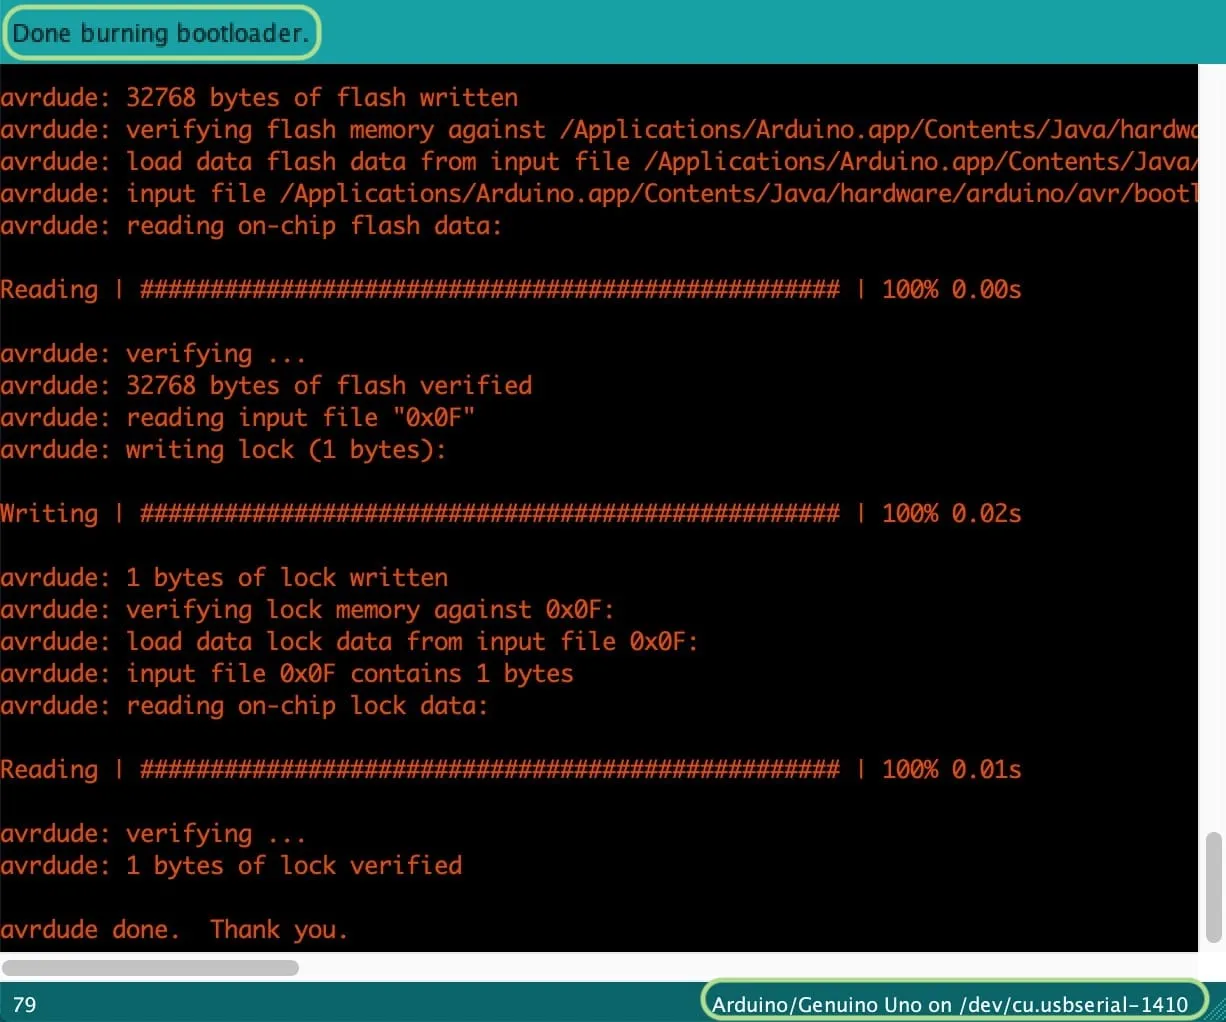The width and height of the screenshot is (1226, 1022).
Task: Click the "1 bytes of lock verified" line
Action: coord(231,865)
